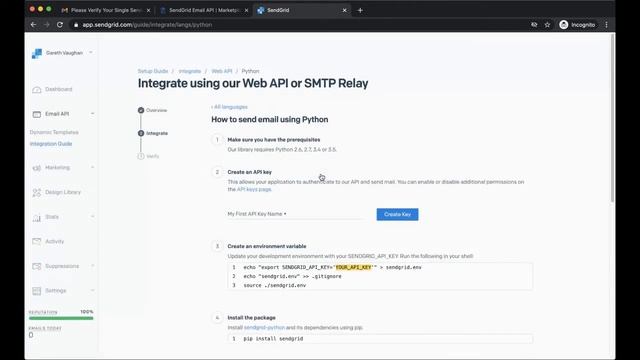Screen dimensions: 640x360
Task: Click the Suppressions icon in sidebar
Action: (x=37, y=267)
